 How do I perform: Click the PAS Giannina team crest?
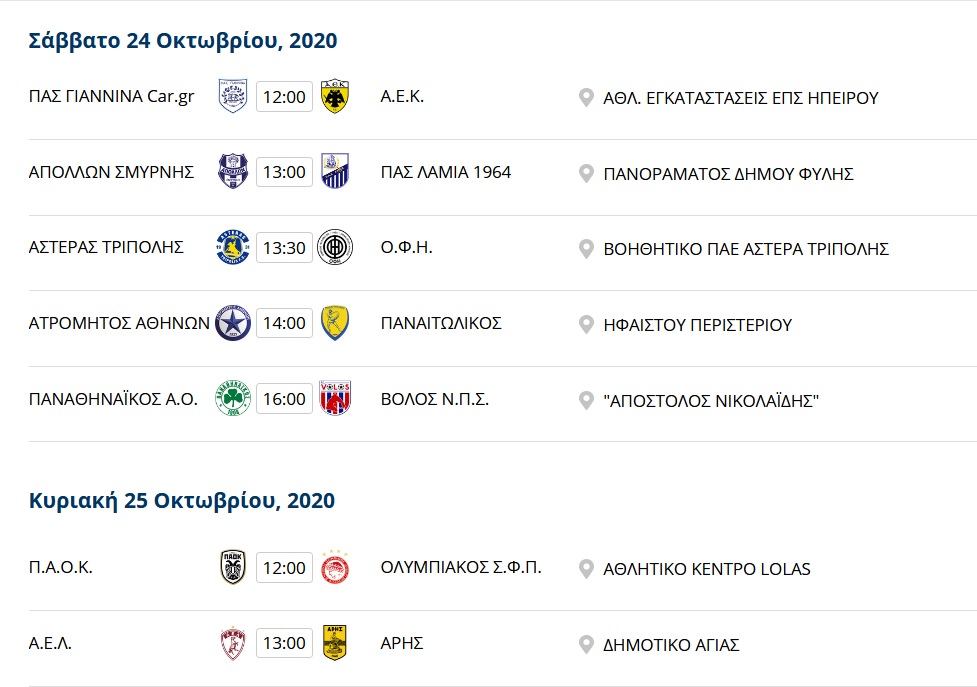tap(233, 97)
